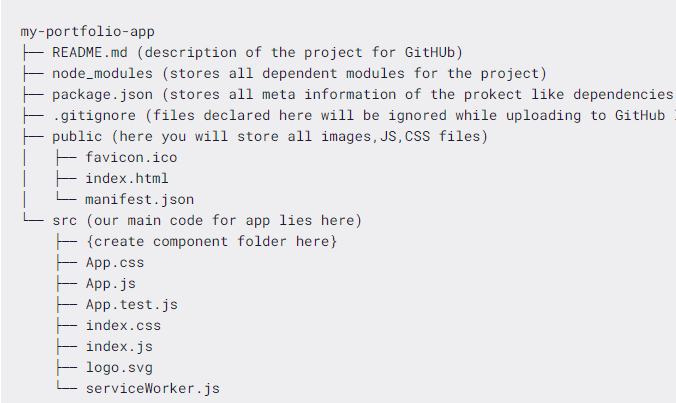Click the create component folder placeholder
This screenshot has height=403, width=676.
pos(211,241)
